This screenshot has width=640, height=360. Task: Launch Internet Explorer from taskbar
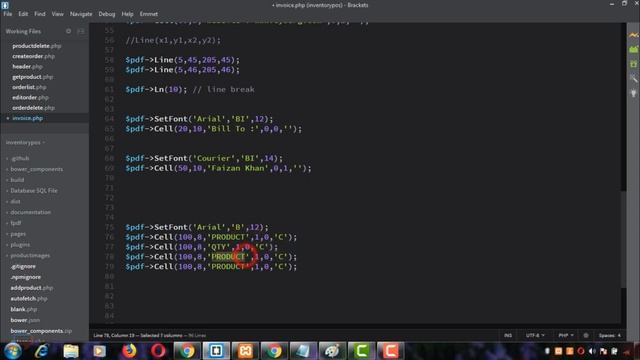coord(41,351)
